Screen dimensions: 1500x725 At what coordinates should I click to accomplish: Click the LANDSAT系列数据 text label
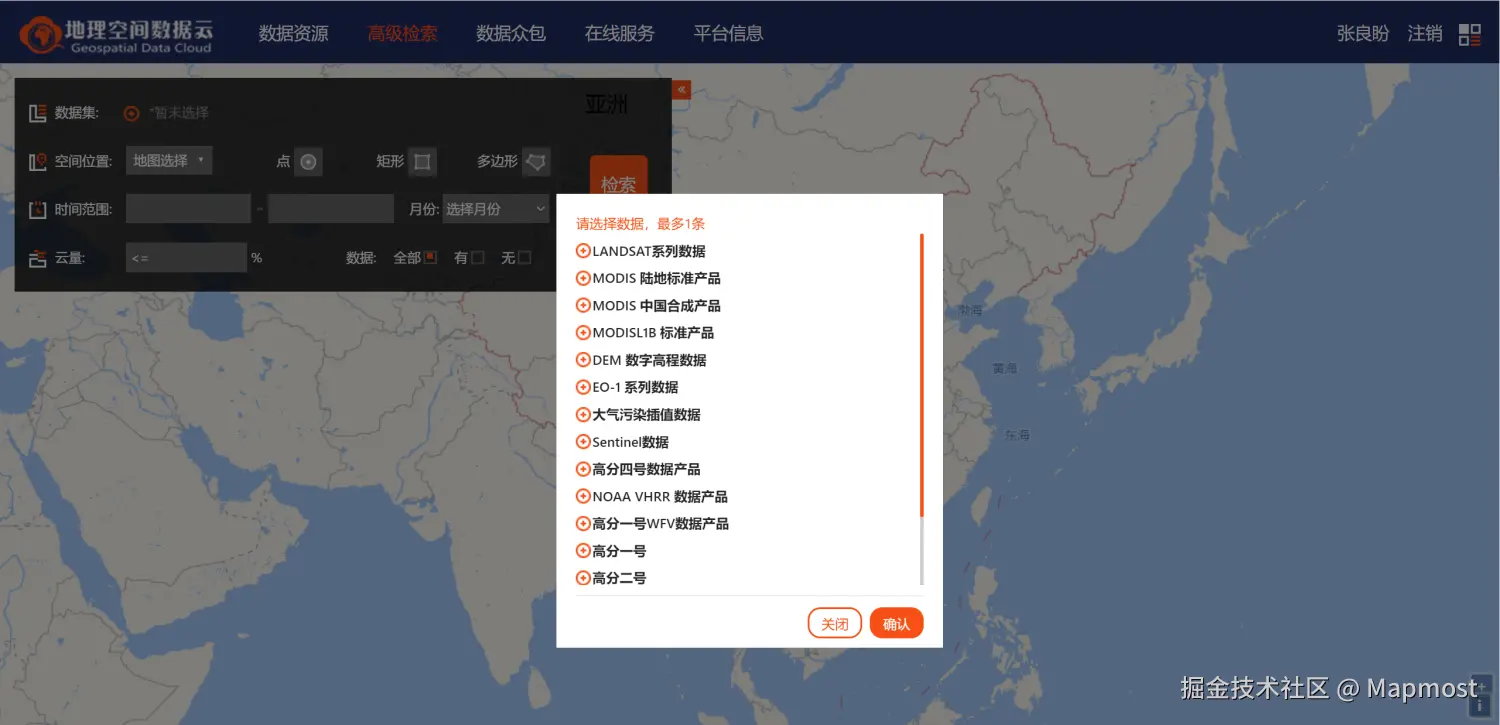[649, 251]
